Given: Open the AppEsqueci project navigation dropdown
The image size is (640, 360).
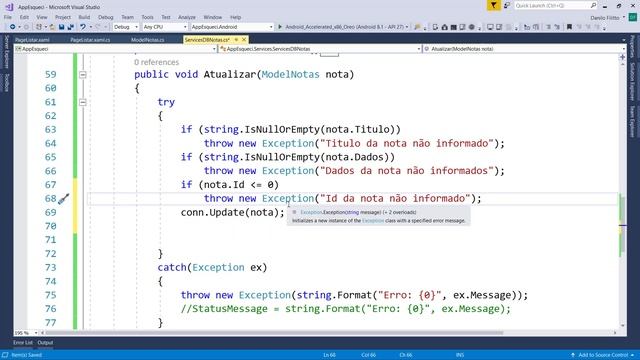Looking at the screenshot, I should (x=116, y=49).
